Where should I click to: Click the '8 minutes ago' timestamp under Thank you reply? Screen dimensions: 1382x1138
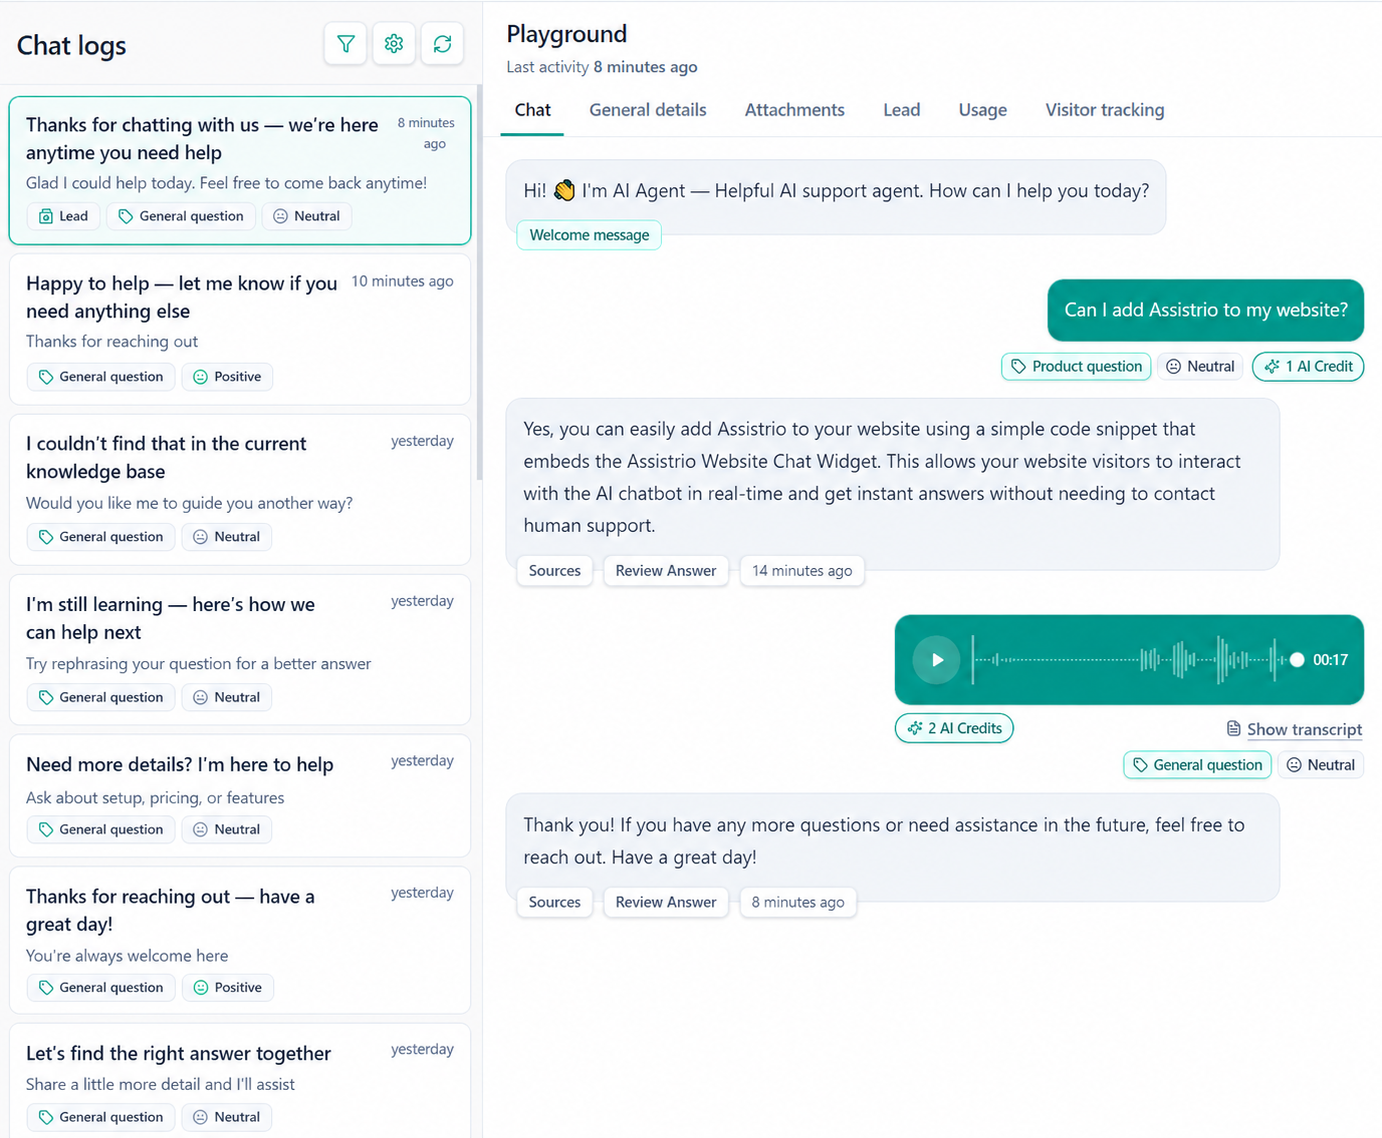click(798, 902)
